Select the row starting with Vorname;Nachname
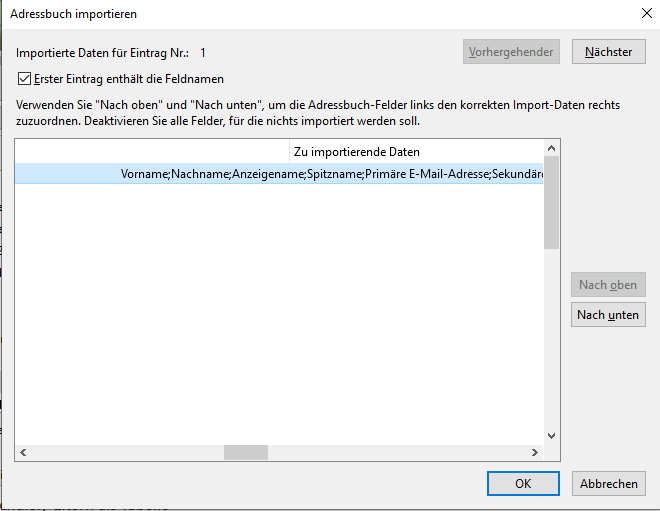This screenshot has width=660, height=511. tap(279, 173)
